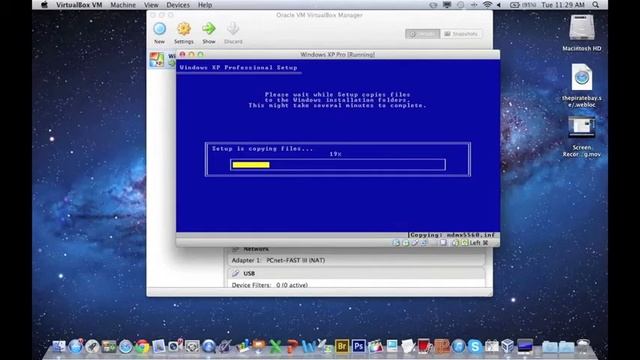Switch to the Details view in VirtualBox Manager
The height and width of the screenshot is (360, 640).
pyautogui.click(x=422, y=34)
